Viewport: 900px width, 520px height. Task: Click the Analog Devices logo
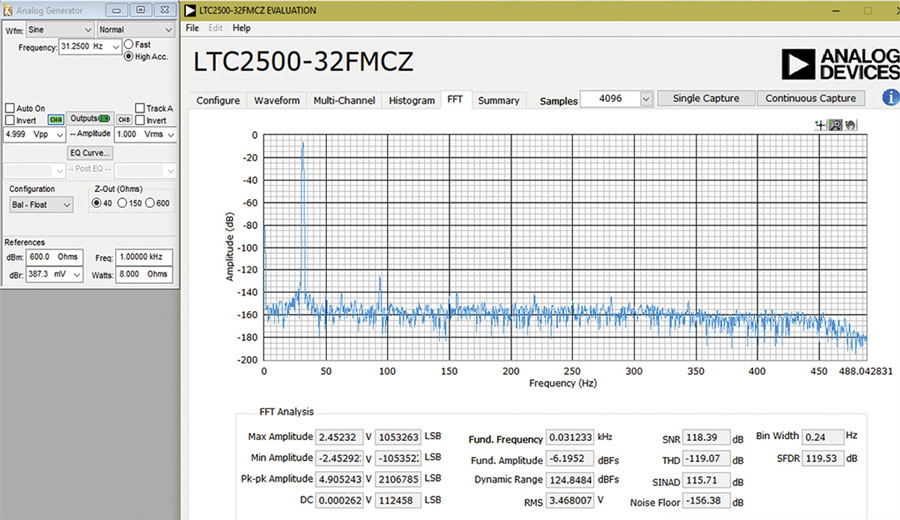tap(840, 64)
